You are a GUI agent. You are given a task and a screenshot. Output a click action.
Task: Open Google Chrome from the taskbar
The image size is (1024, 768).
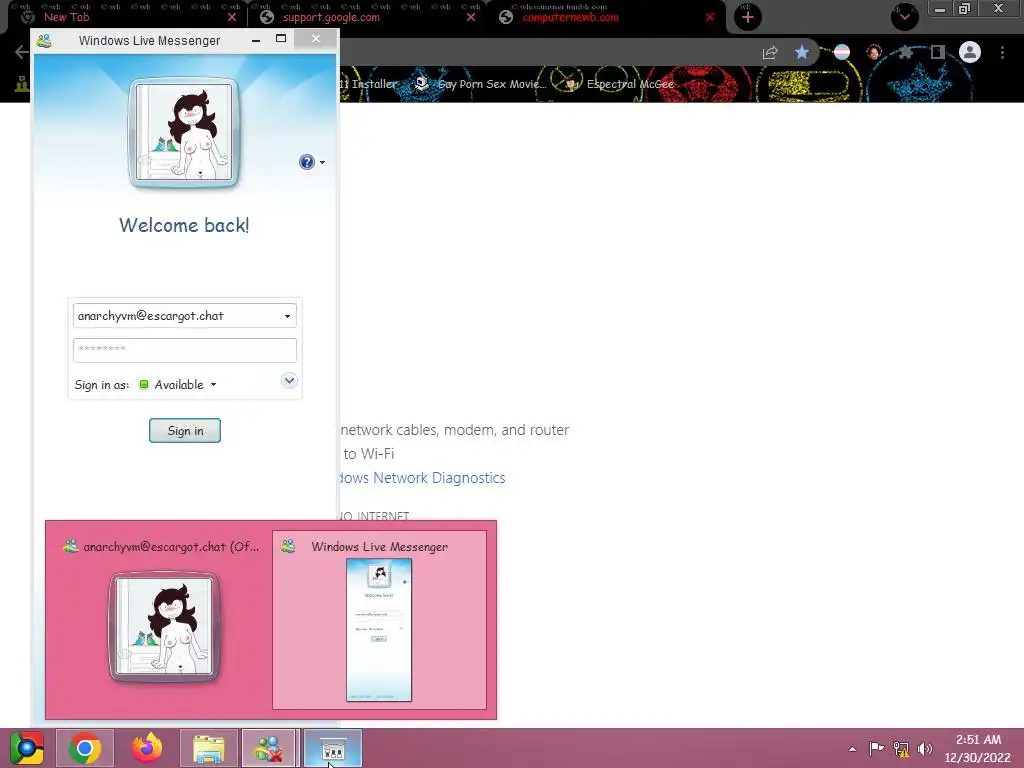coord(85,748)
